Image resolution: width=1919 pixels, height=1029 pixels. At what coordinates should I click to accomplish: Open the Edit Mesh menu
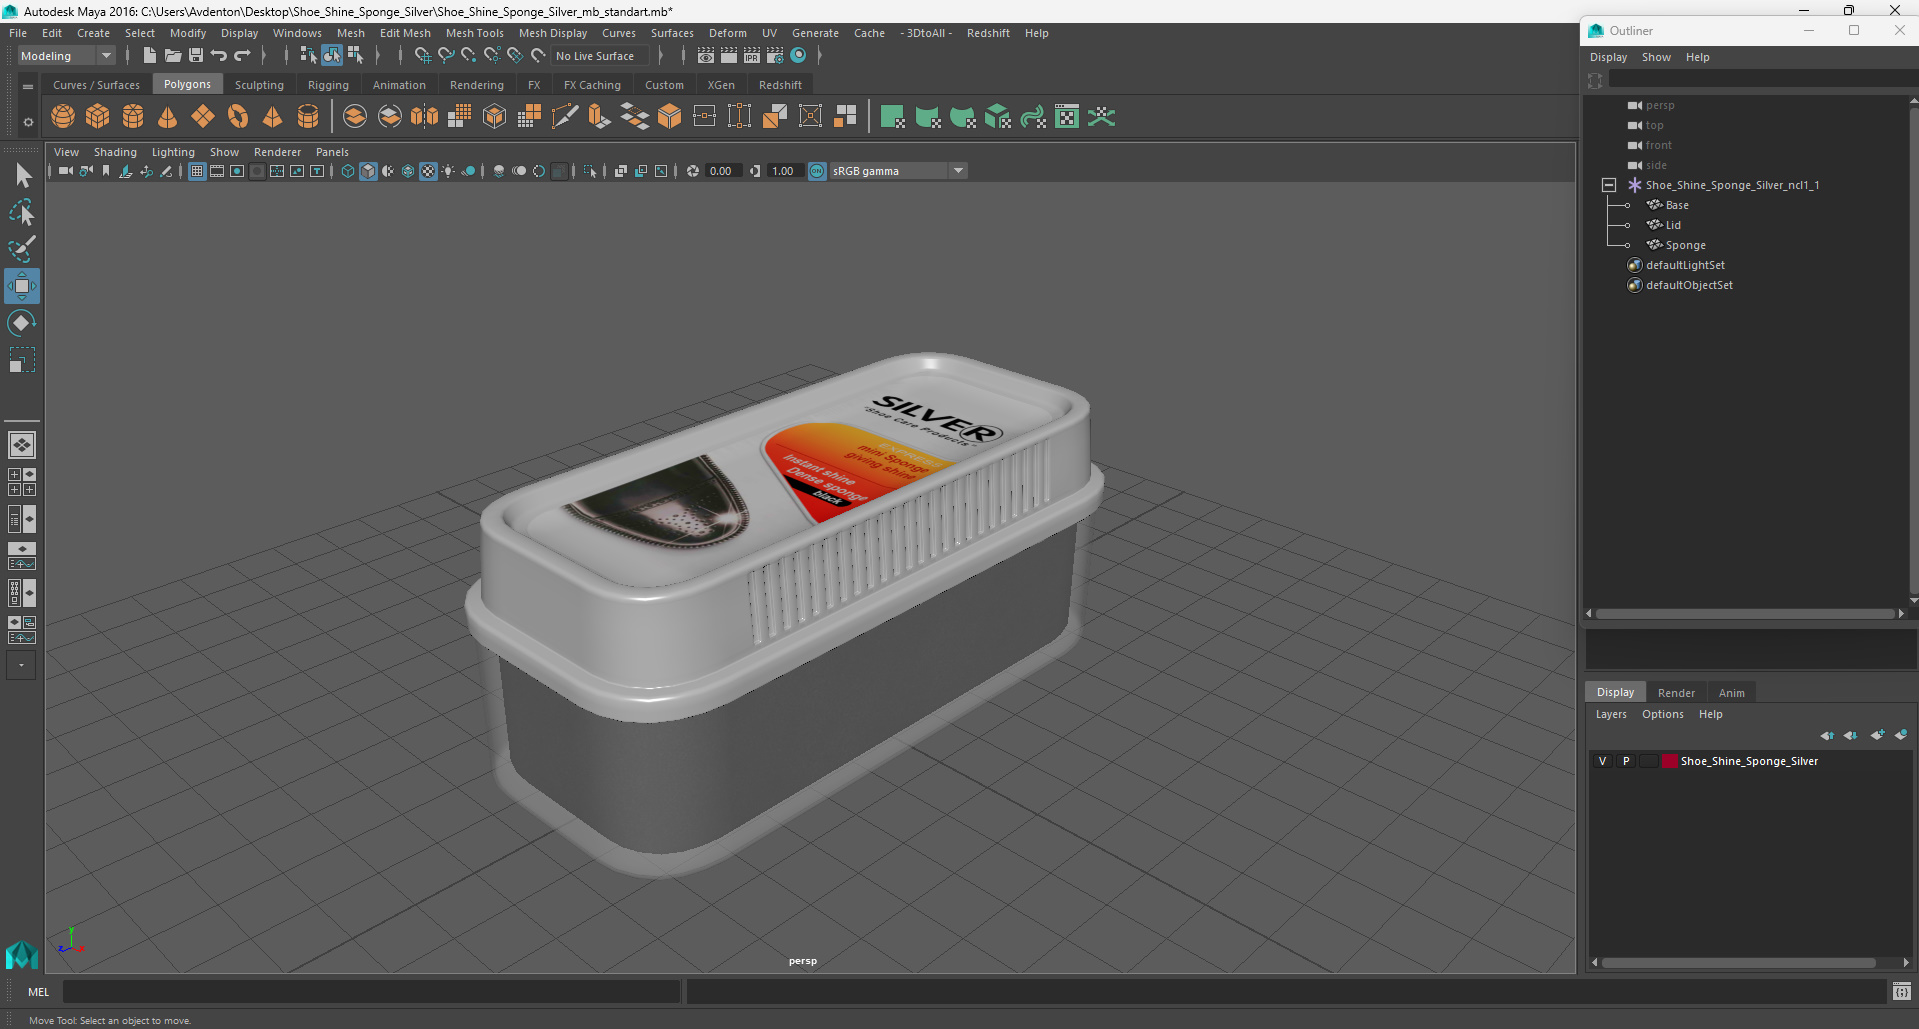coord(405,33)
